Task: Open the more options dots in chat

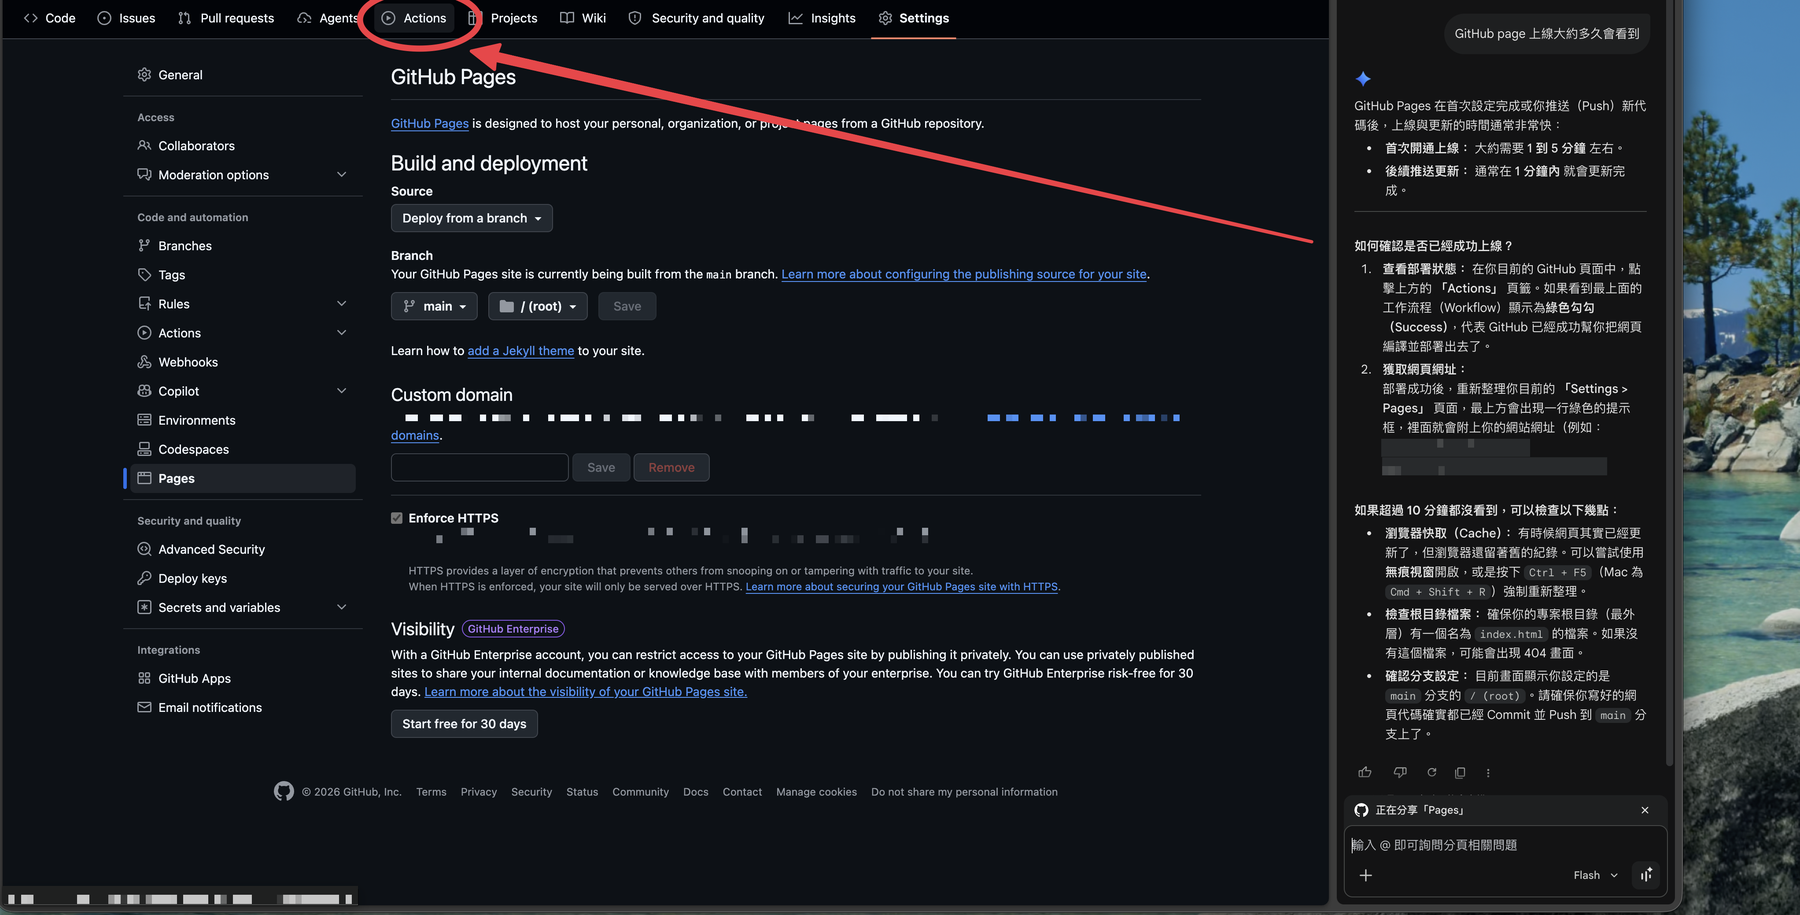Action: point(1488,772)
